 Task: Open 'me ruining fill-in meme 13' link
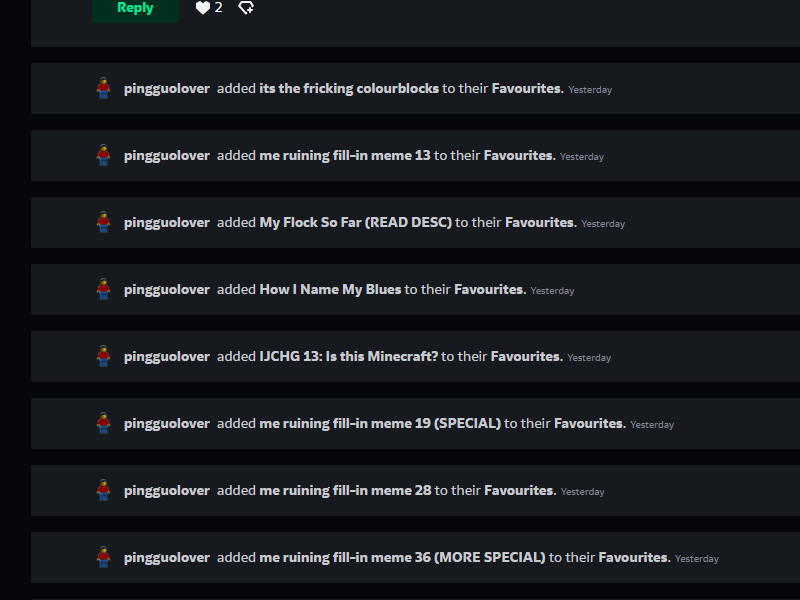coord(345,156)
